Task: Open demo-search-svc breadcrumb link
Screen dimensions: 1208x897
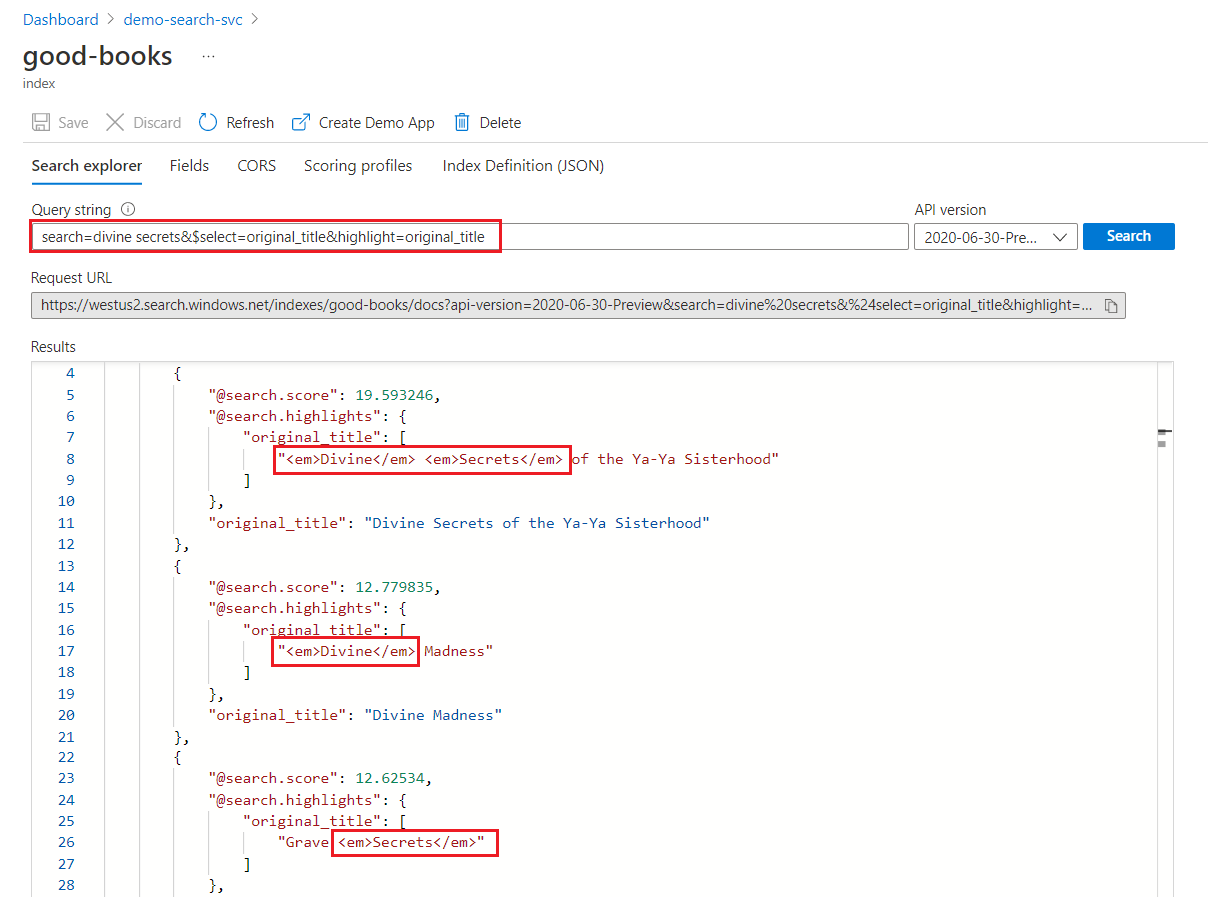Action: tap(183, 20)
